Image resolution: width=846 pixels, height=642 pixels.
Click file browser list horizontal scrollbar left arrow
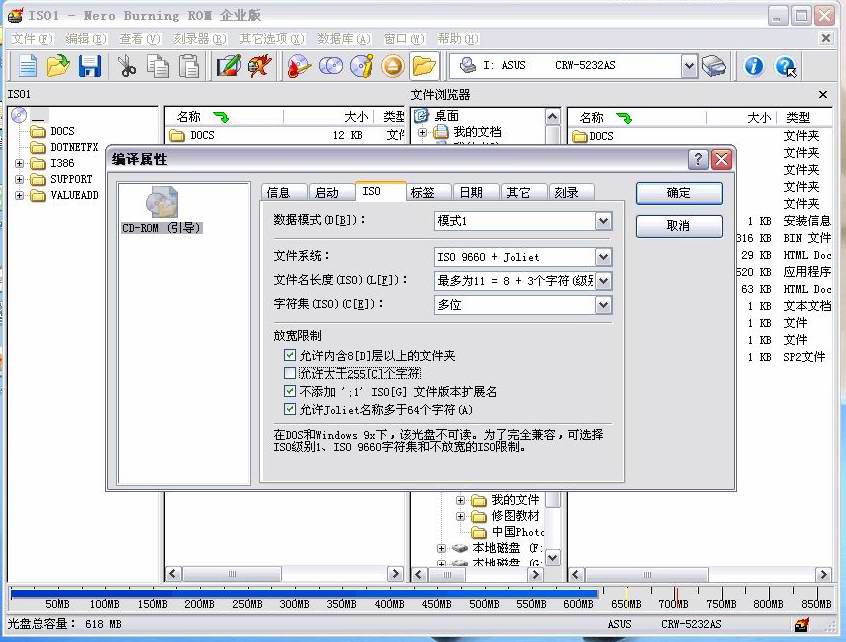click(576, 575)
